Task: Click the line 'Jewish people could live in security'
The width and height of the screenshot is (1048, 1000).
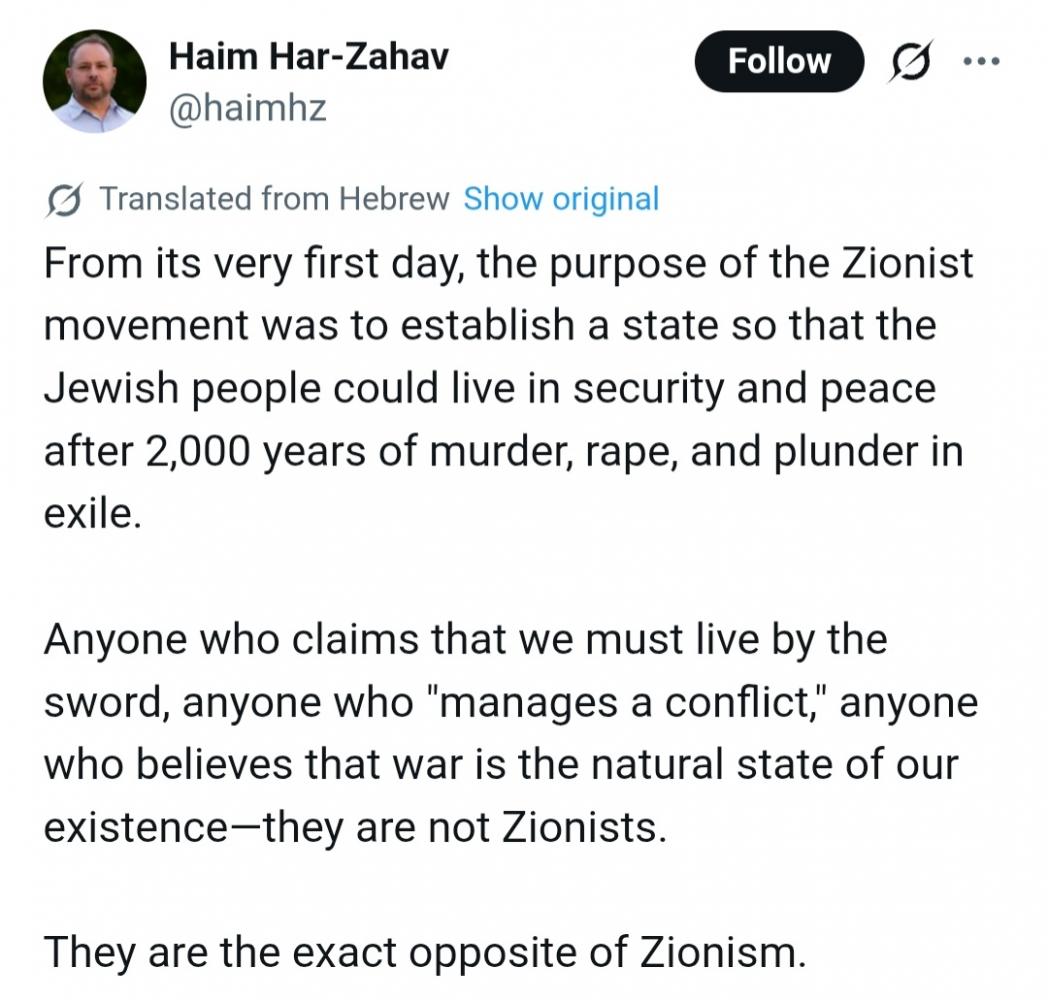Action: click(489, 390)
